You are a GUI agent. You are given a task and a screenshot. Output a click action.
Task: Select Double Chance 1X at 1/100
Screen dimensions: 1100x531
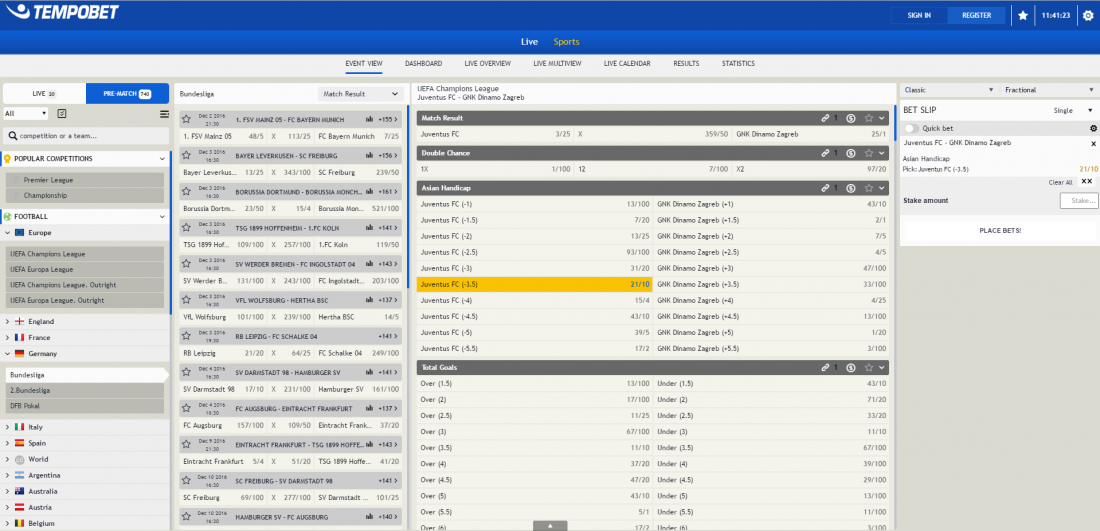click(495, 169)
